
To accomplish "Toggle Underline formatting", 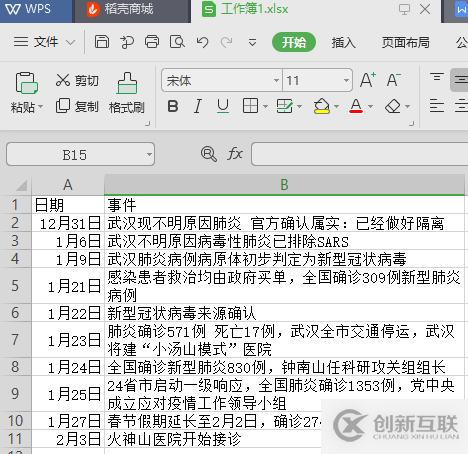I will pos(223,106).
